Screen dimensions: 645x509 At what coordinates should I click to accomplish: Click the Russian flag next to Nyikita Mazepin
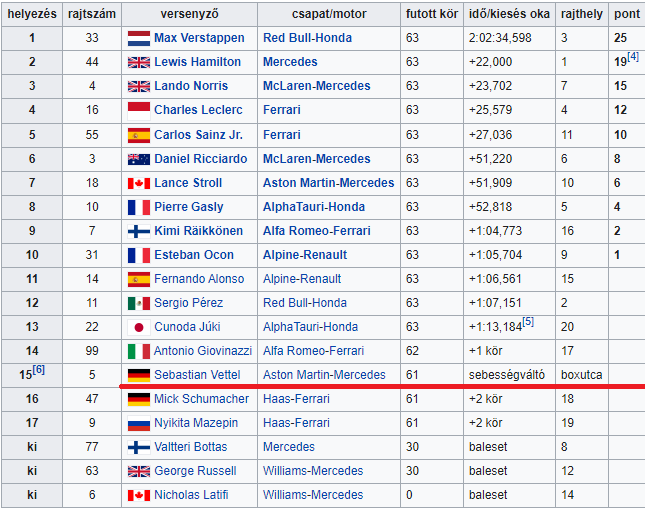138,423
